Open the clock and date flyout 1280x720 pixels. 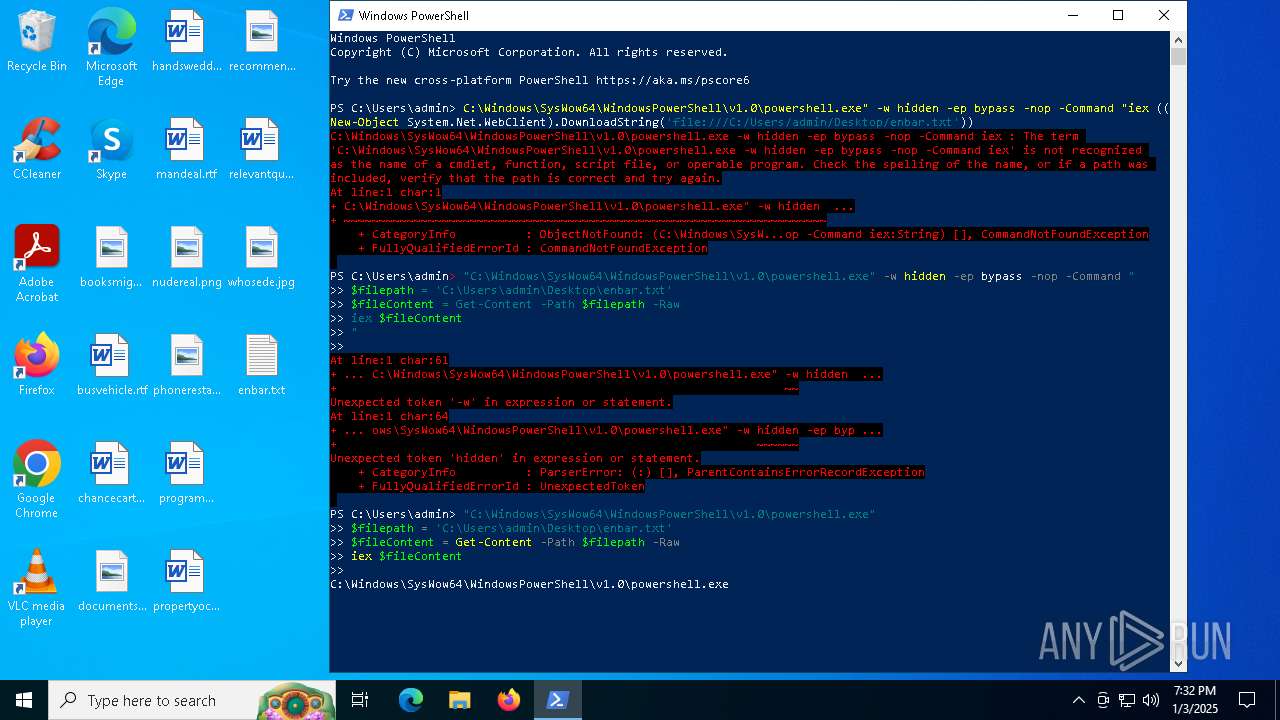(1194, 700)
